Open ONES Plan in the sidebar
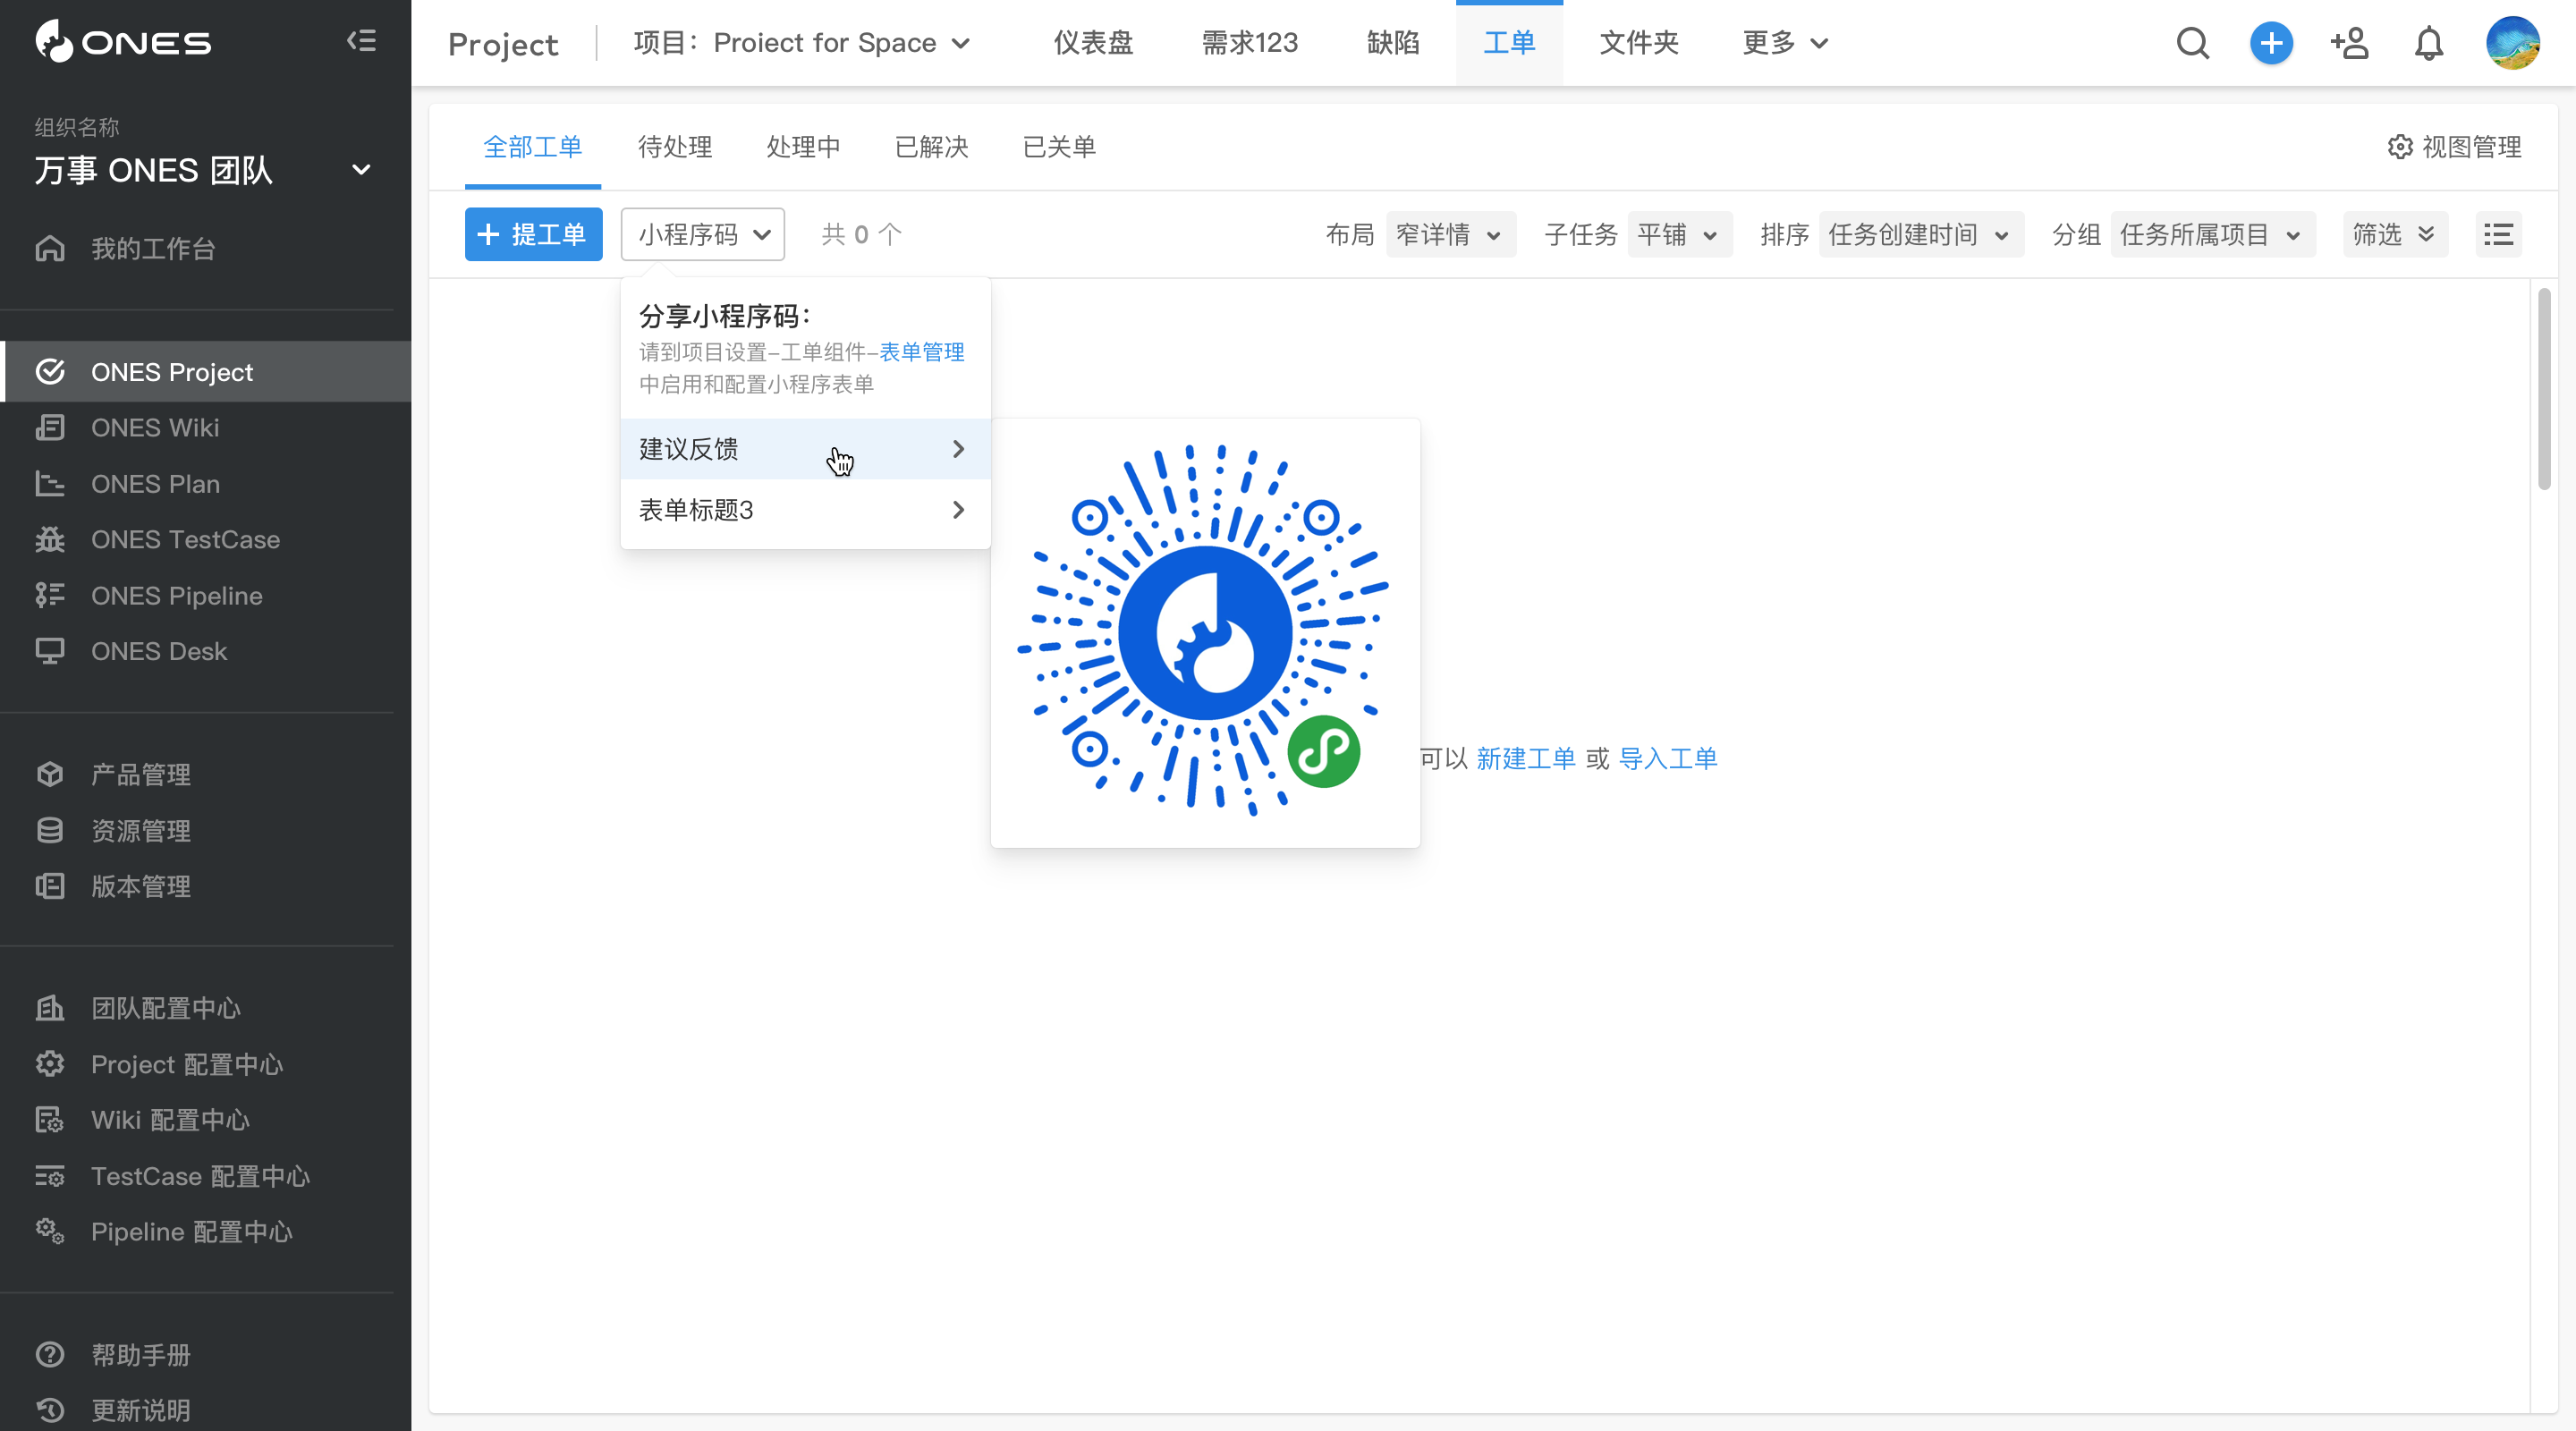The width and height of the screenshot is (2576, 1431). 205,484
